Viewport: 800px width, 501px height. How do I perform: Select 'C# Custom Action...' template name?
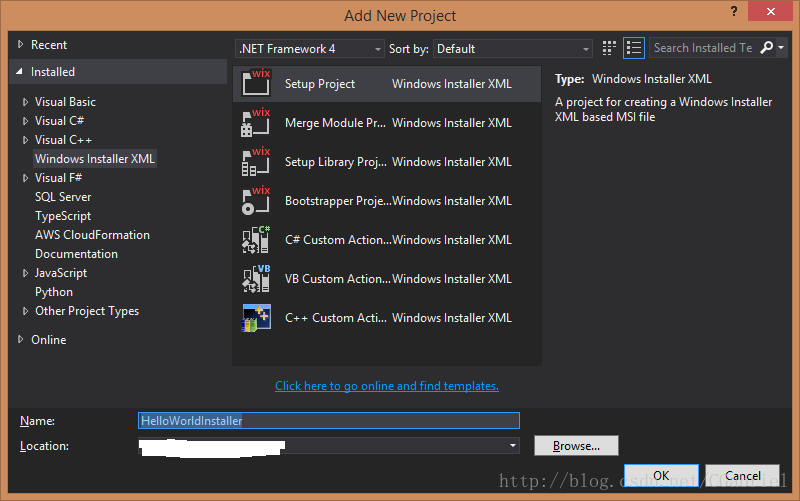pyautogui.click(x=338, y=240)
